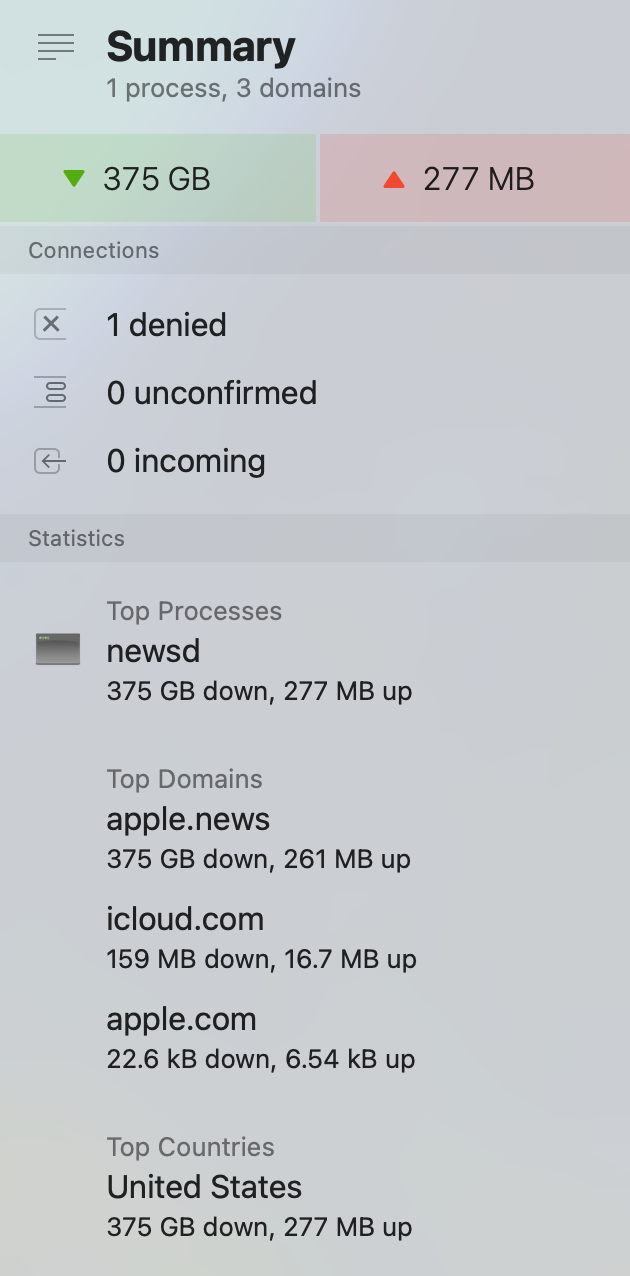Select the apple.news domain
Screen dimensions: 630x1276
[x=188, y=819]
